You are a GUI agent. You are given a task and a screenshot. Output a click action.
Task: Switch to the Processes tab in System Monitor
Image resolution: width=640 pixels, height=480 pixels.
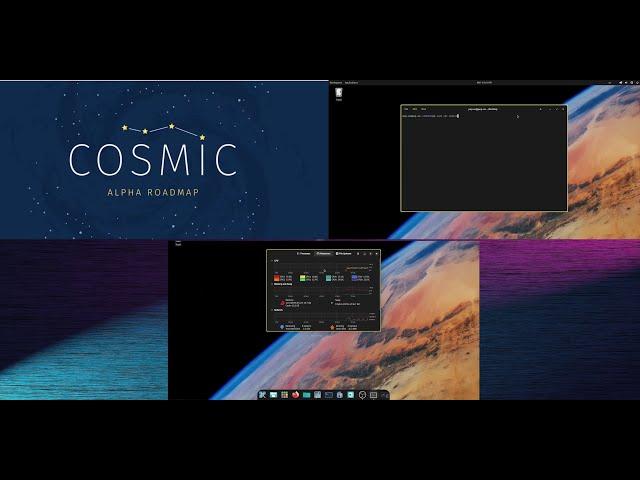(304, 253)
